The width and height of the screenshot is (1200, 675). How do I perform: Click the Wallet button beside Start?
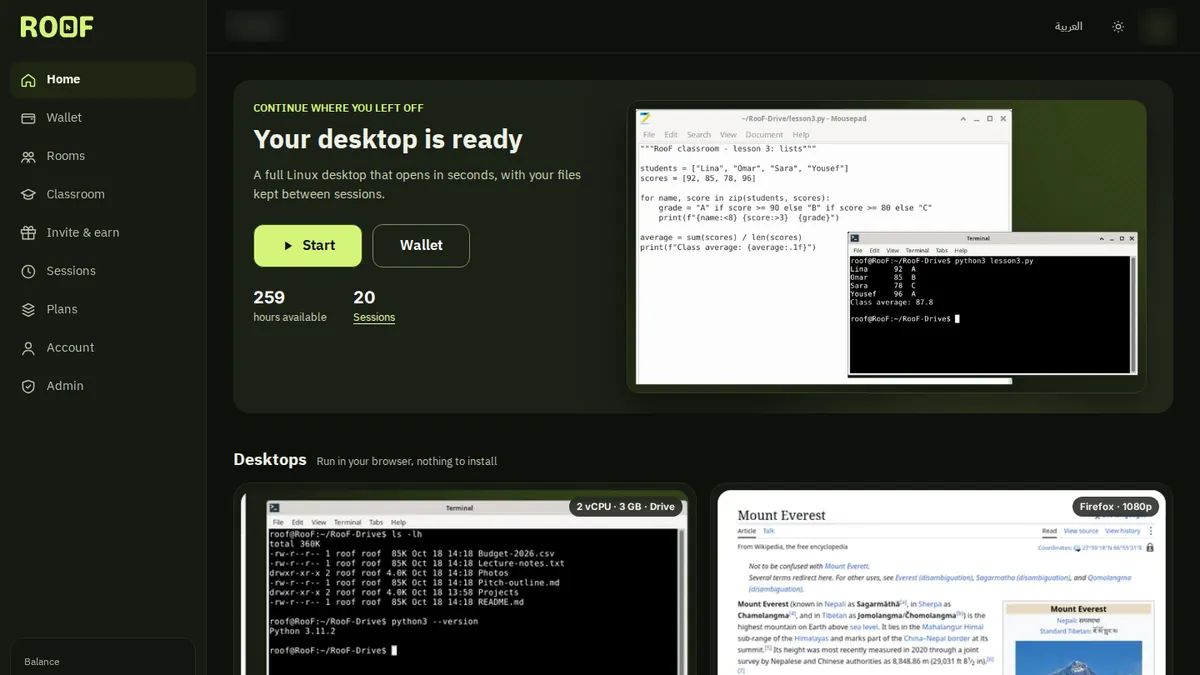[x=421, y=246]
